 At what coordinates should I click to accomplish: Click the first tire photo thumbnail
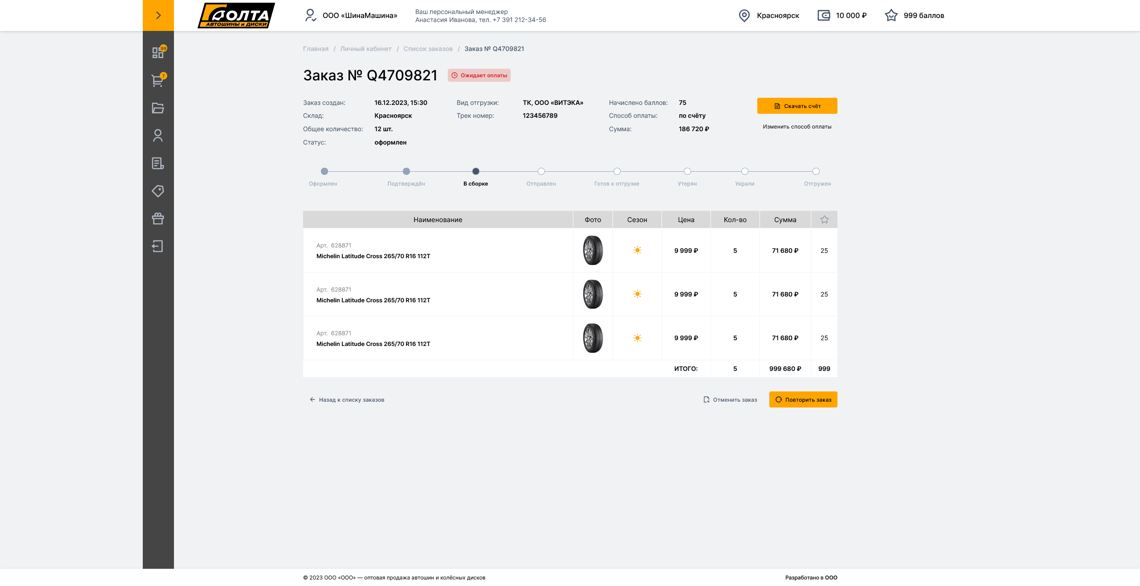pos(593,250)
